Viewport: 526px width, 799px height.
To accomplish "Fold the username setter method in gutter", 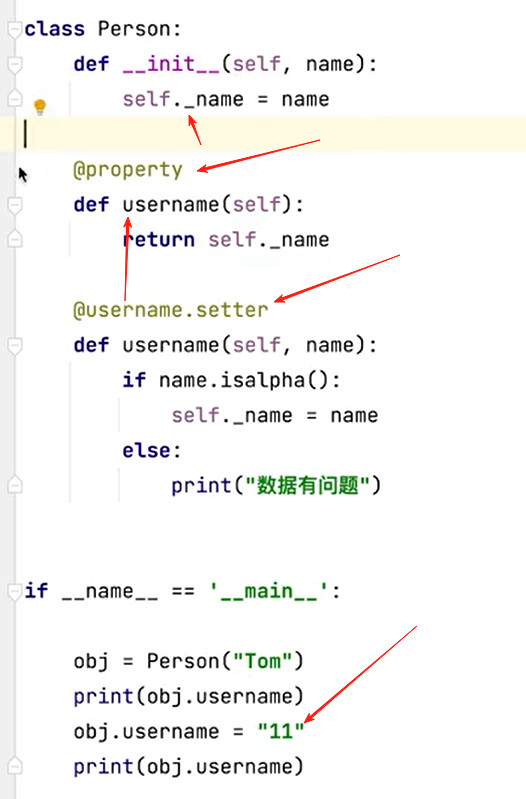I will click(x=15, y=346).
